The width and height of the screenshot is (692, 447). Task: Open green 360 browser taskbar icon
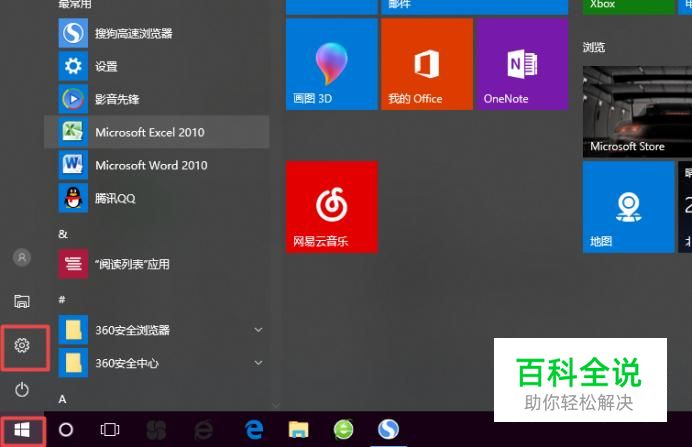coord(343,429)
